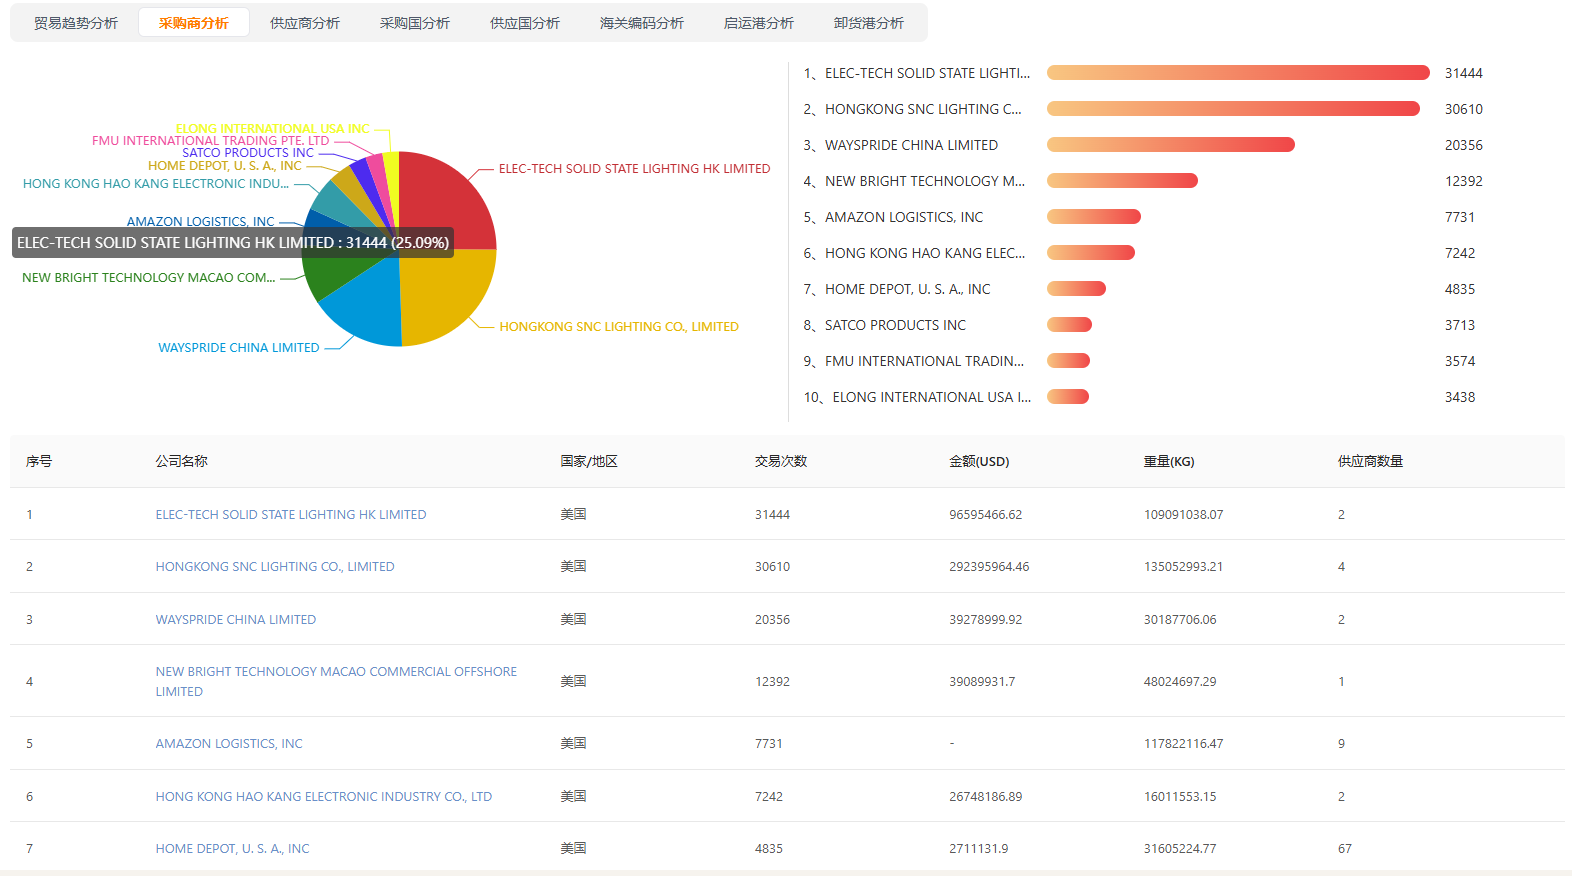The image size is (1572, 876).
Task: Click the 国家/地区 column header
Action: tap(589, 462)
